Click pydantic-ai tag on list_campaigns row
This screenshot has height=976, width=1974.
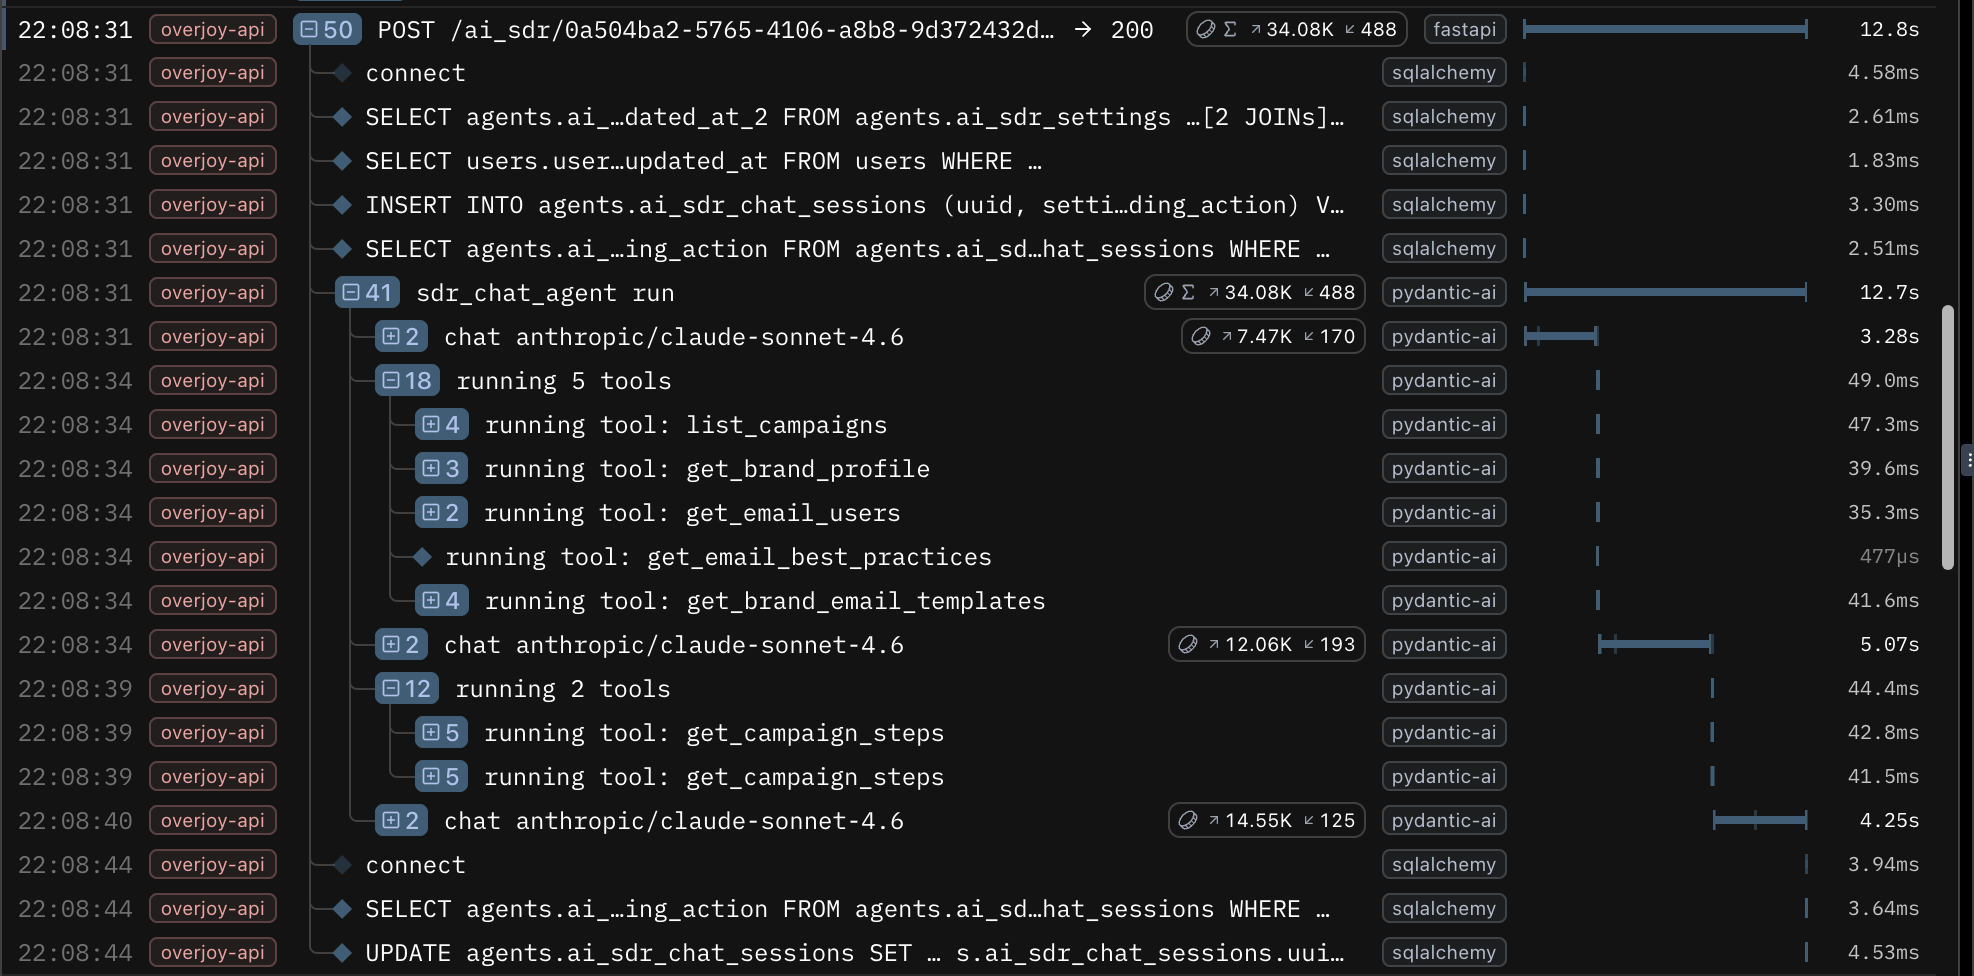coord(1444,425)
